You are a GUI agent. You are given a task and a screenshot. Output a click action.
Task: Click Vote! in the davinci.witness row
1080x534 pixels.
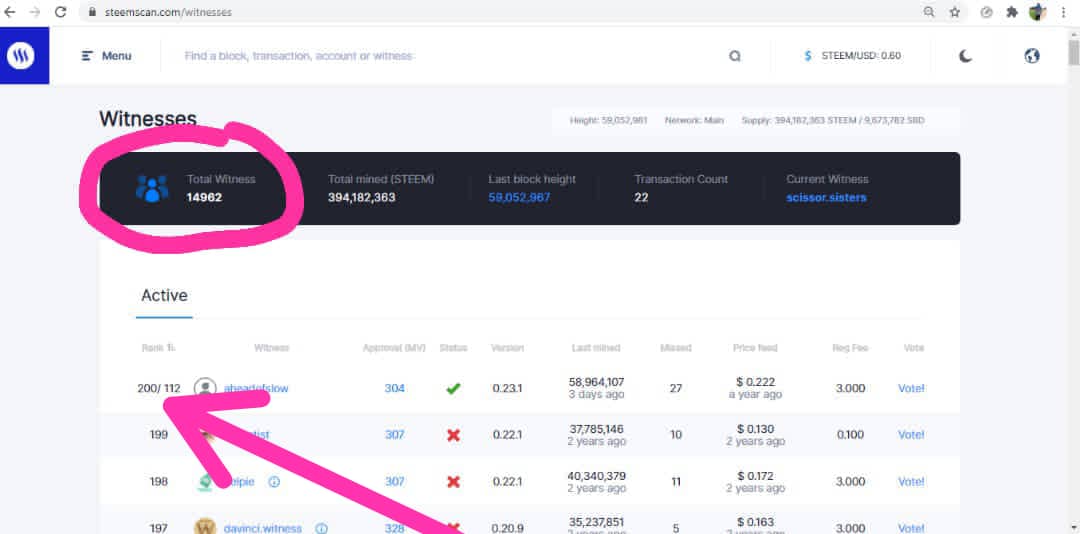(911, 528)
